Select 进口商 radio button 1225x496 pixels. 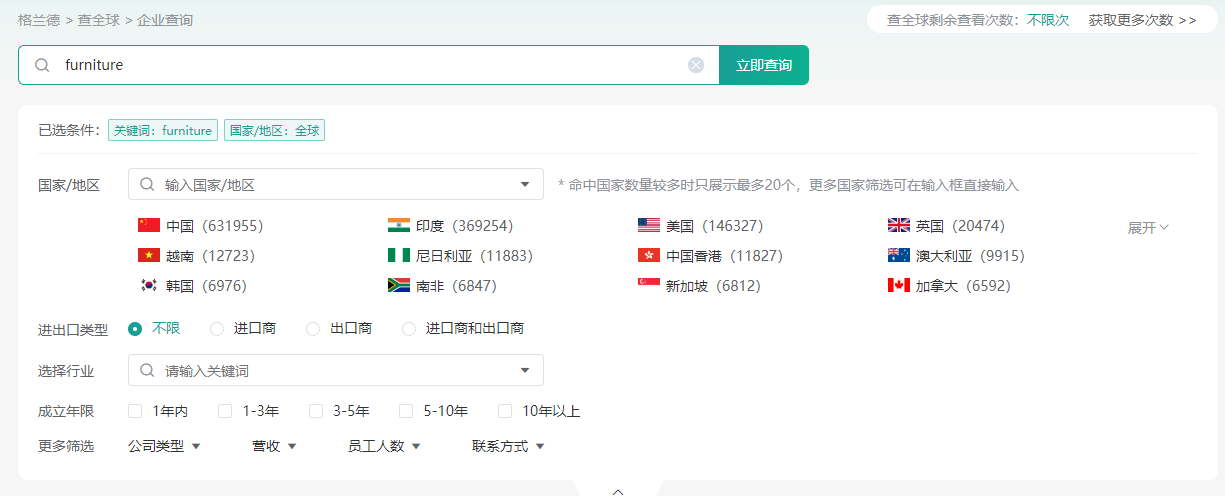click(x=217, y=328)
